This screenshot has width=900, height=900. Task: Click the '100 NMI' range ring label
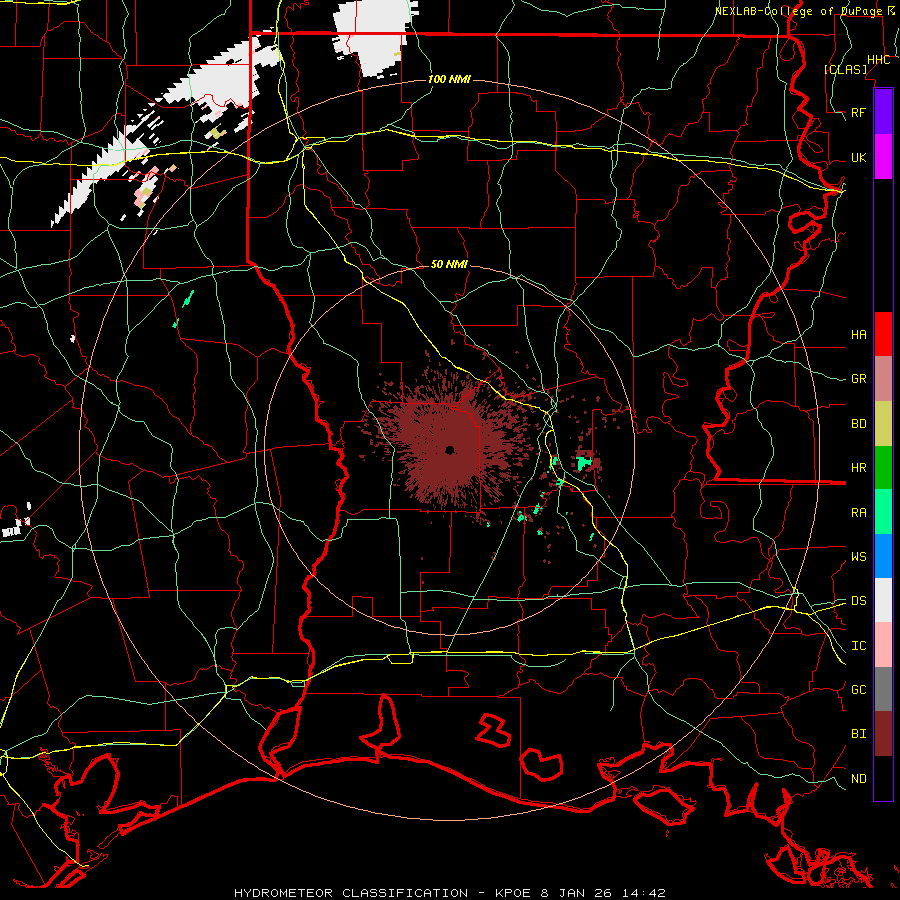click(449, 79)
